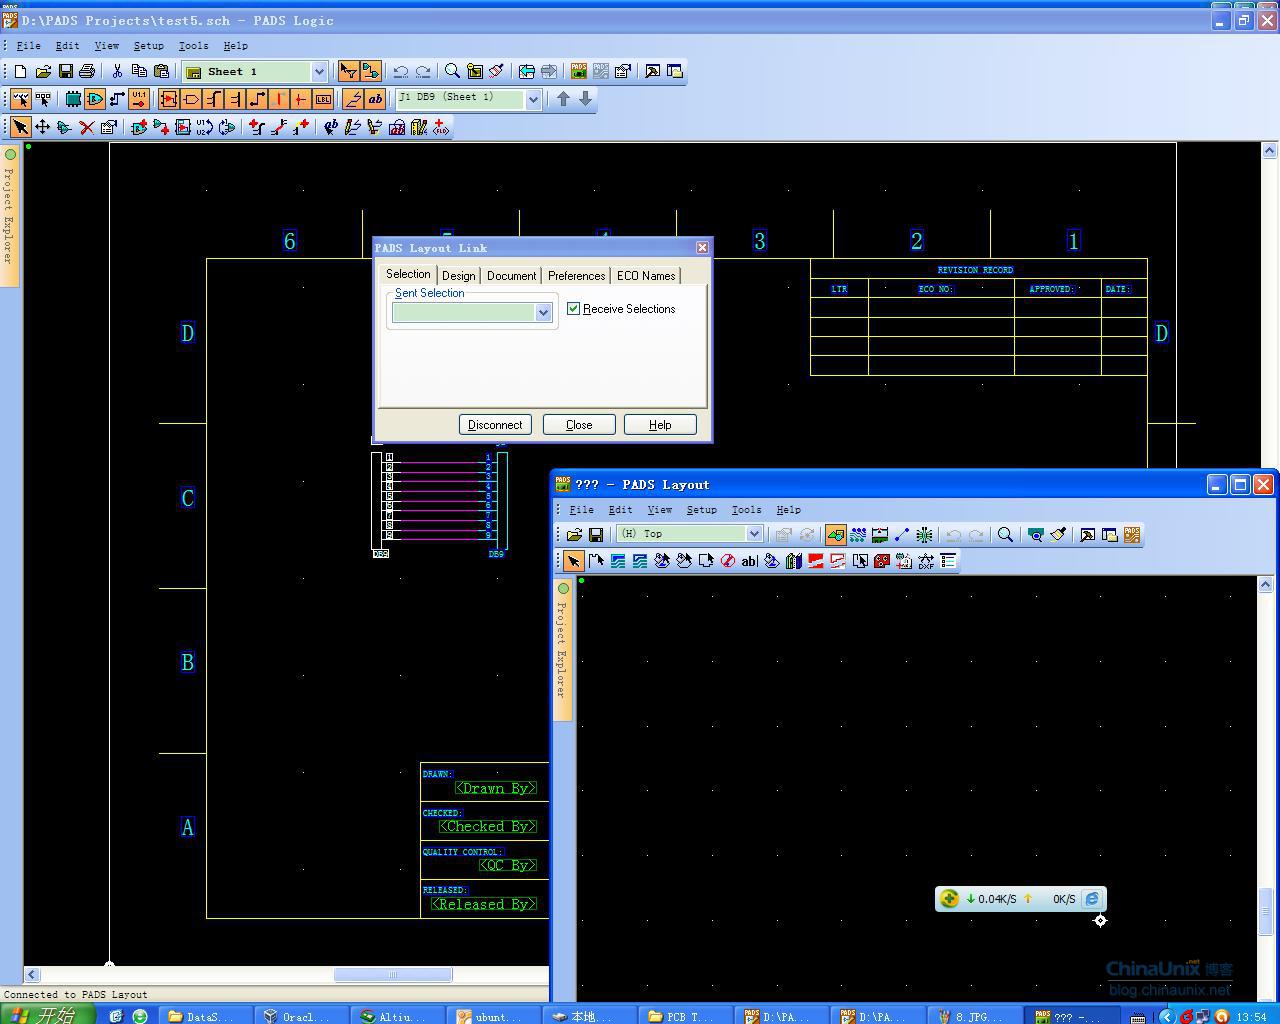
Task: Click the up arrow next to sheet selector
Action: (x=563, y=99)
